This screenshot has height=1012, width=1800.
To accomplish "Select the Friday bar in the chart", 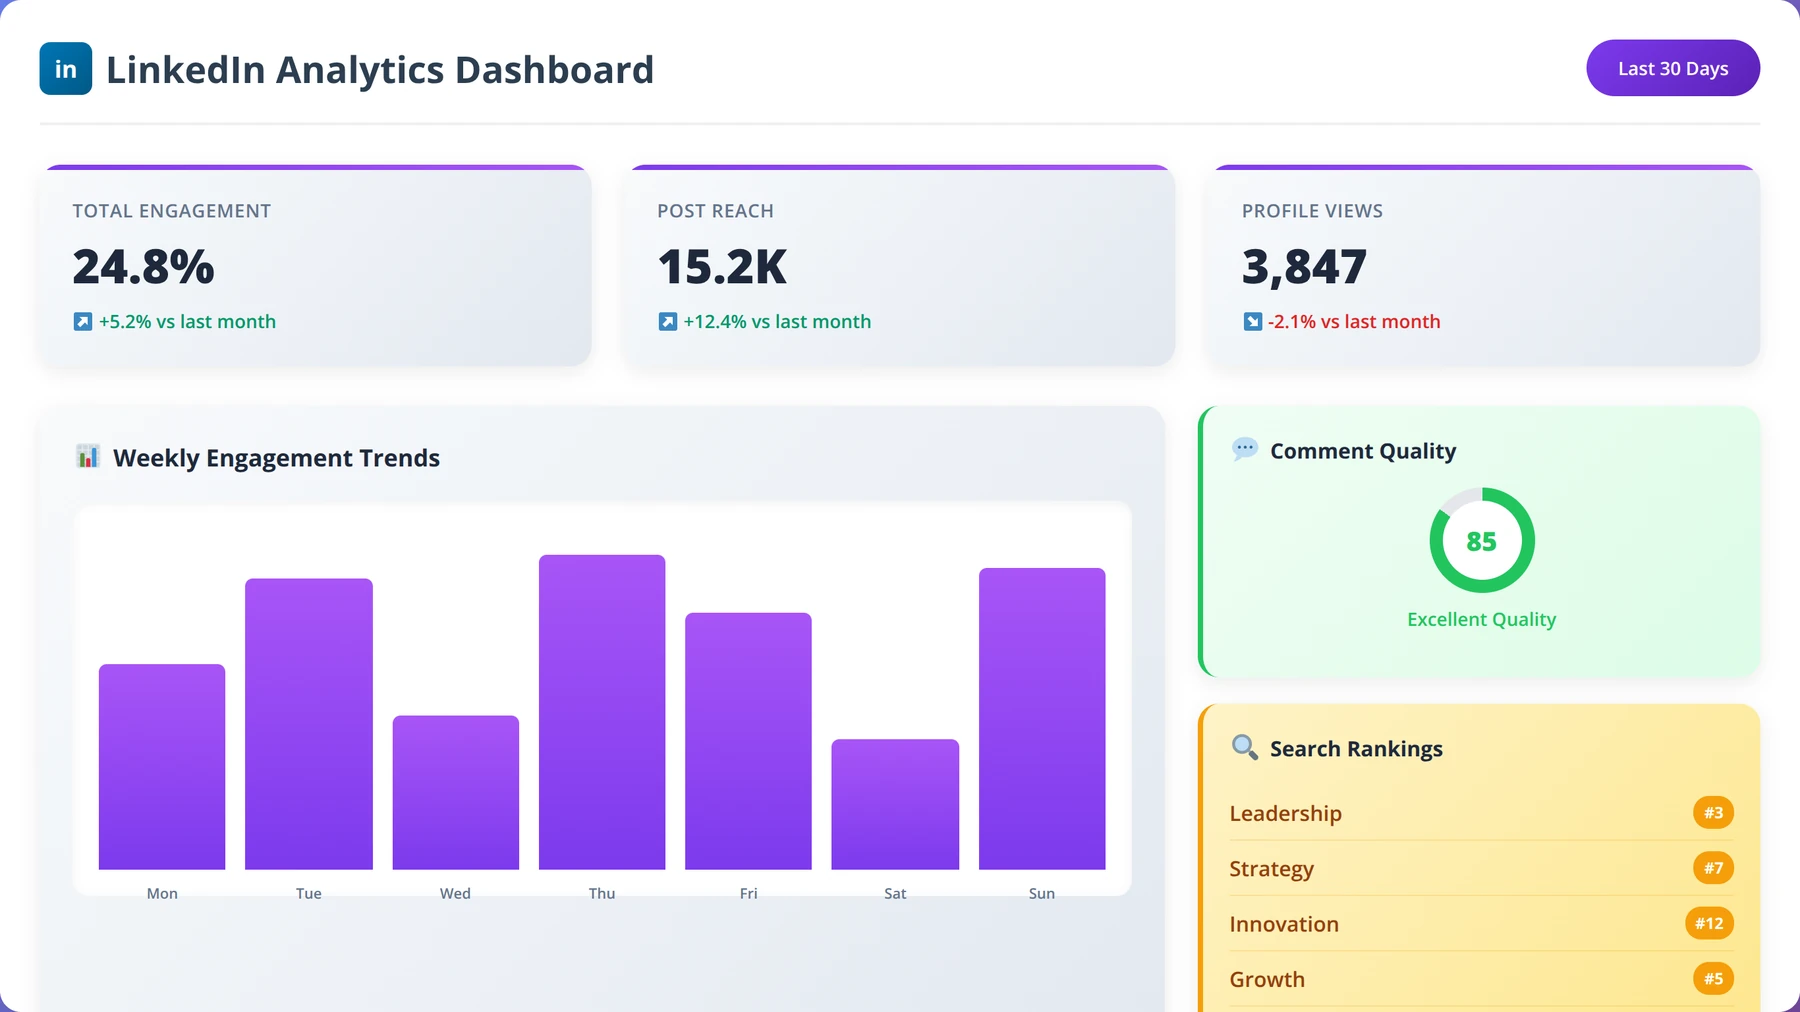I will [748, 741].
